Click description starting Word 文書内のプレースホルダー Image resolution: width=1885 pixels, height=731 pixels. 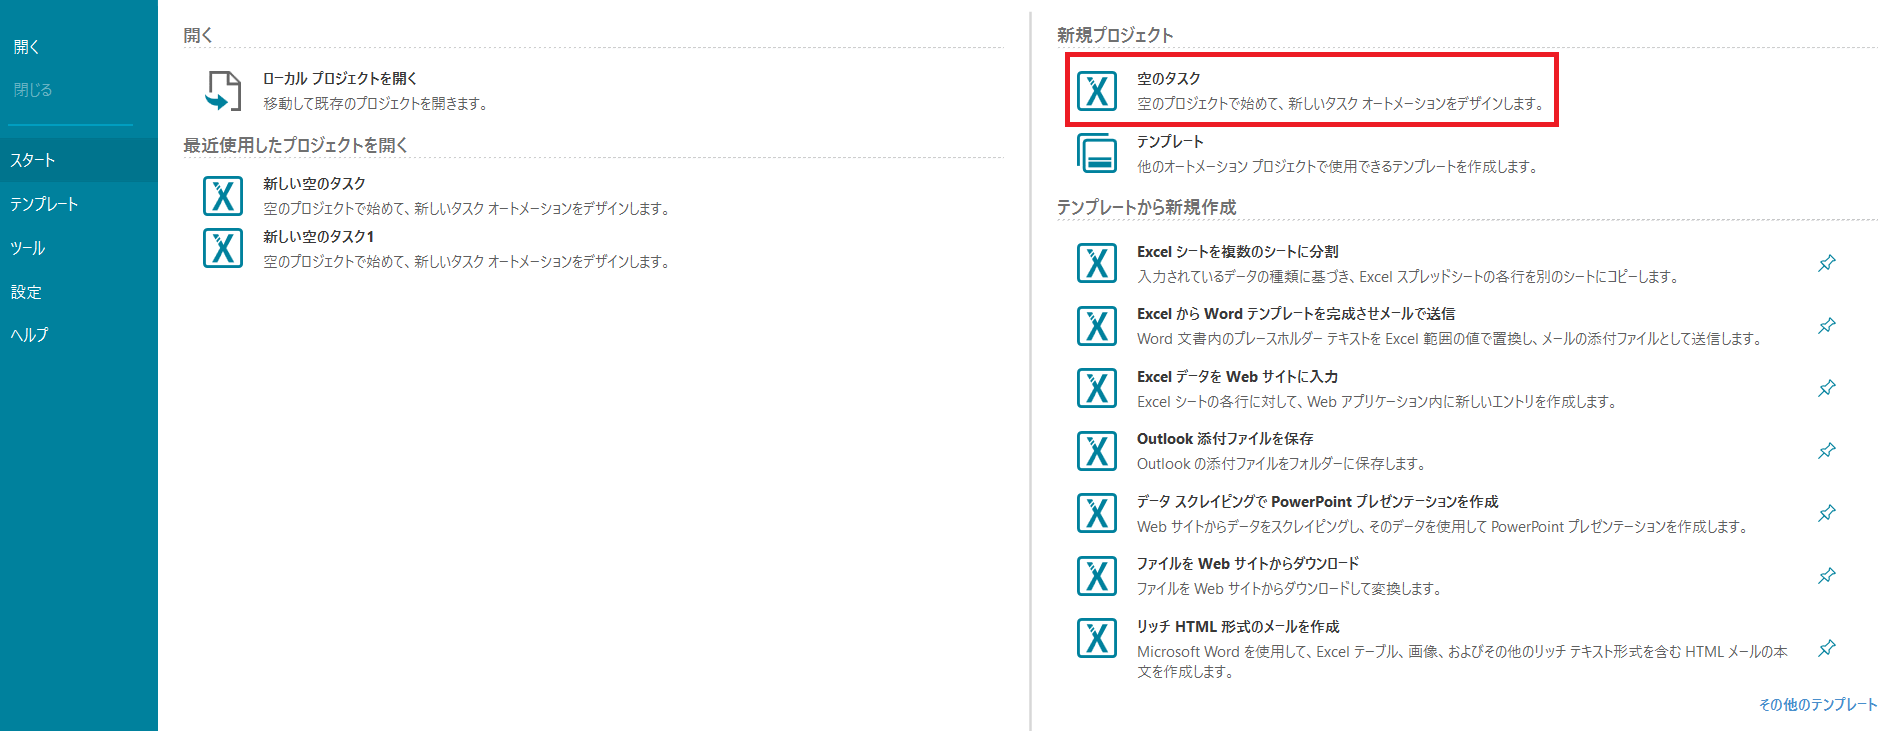point(1450,339)
